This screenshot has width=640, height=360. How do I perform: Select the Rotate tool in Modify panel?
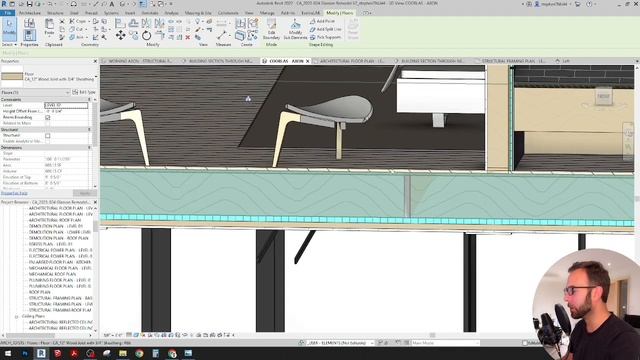tap(146, 36)
